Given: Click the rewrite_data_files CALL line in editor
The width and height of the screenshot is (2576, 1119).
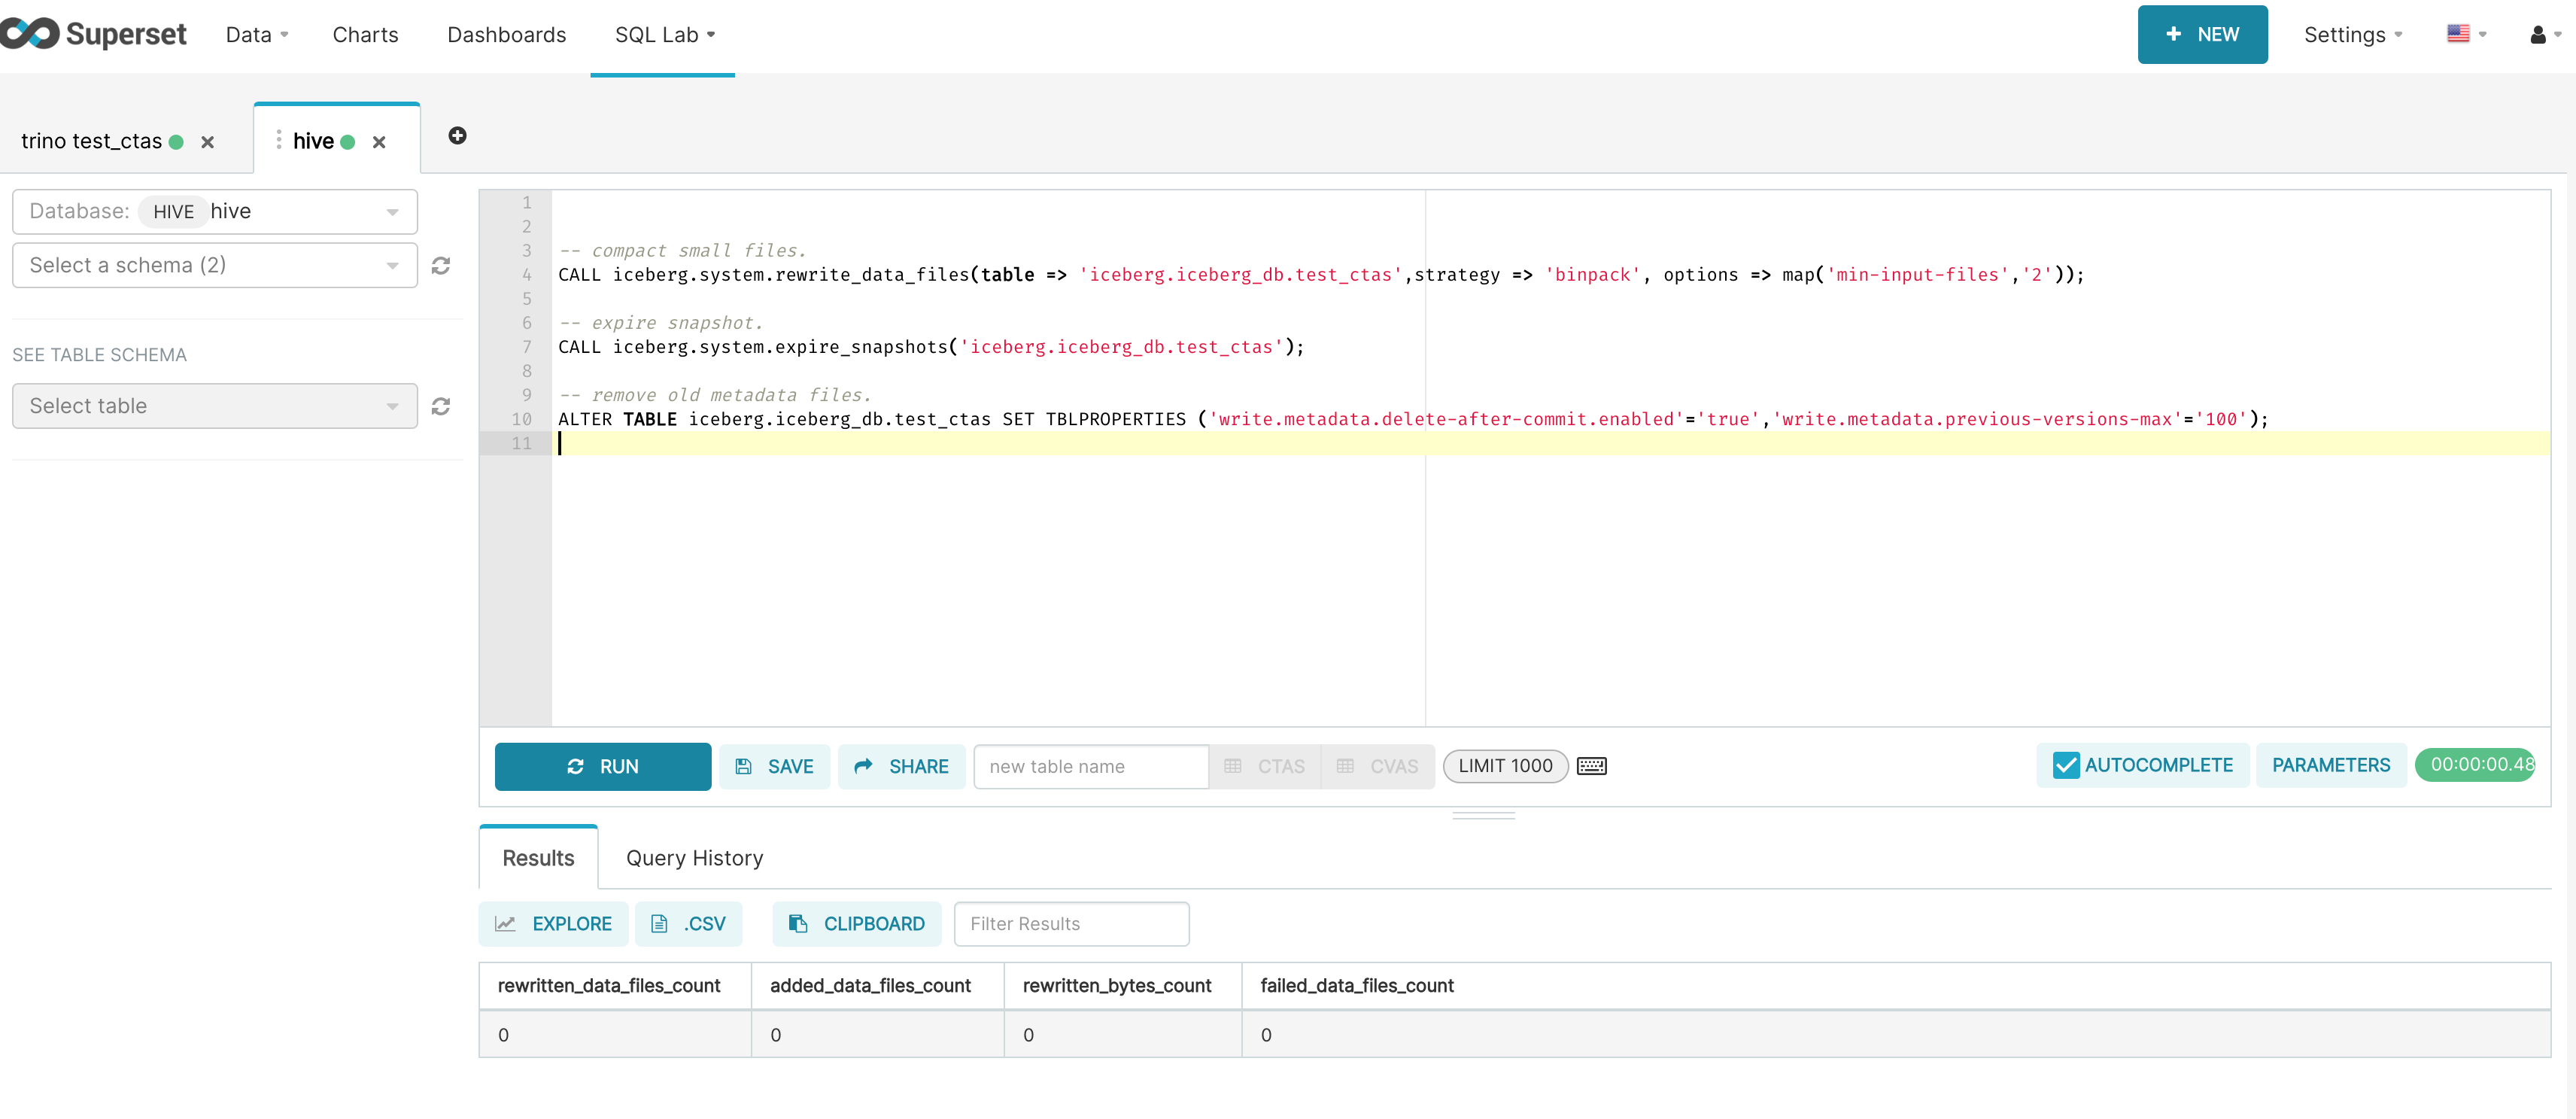Looking at the screenshot, I should 1320,275.
